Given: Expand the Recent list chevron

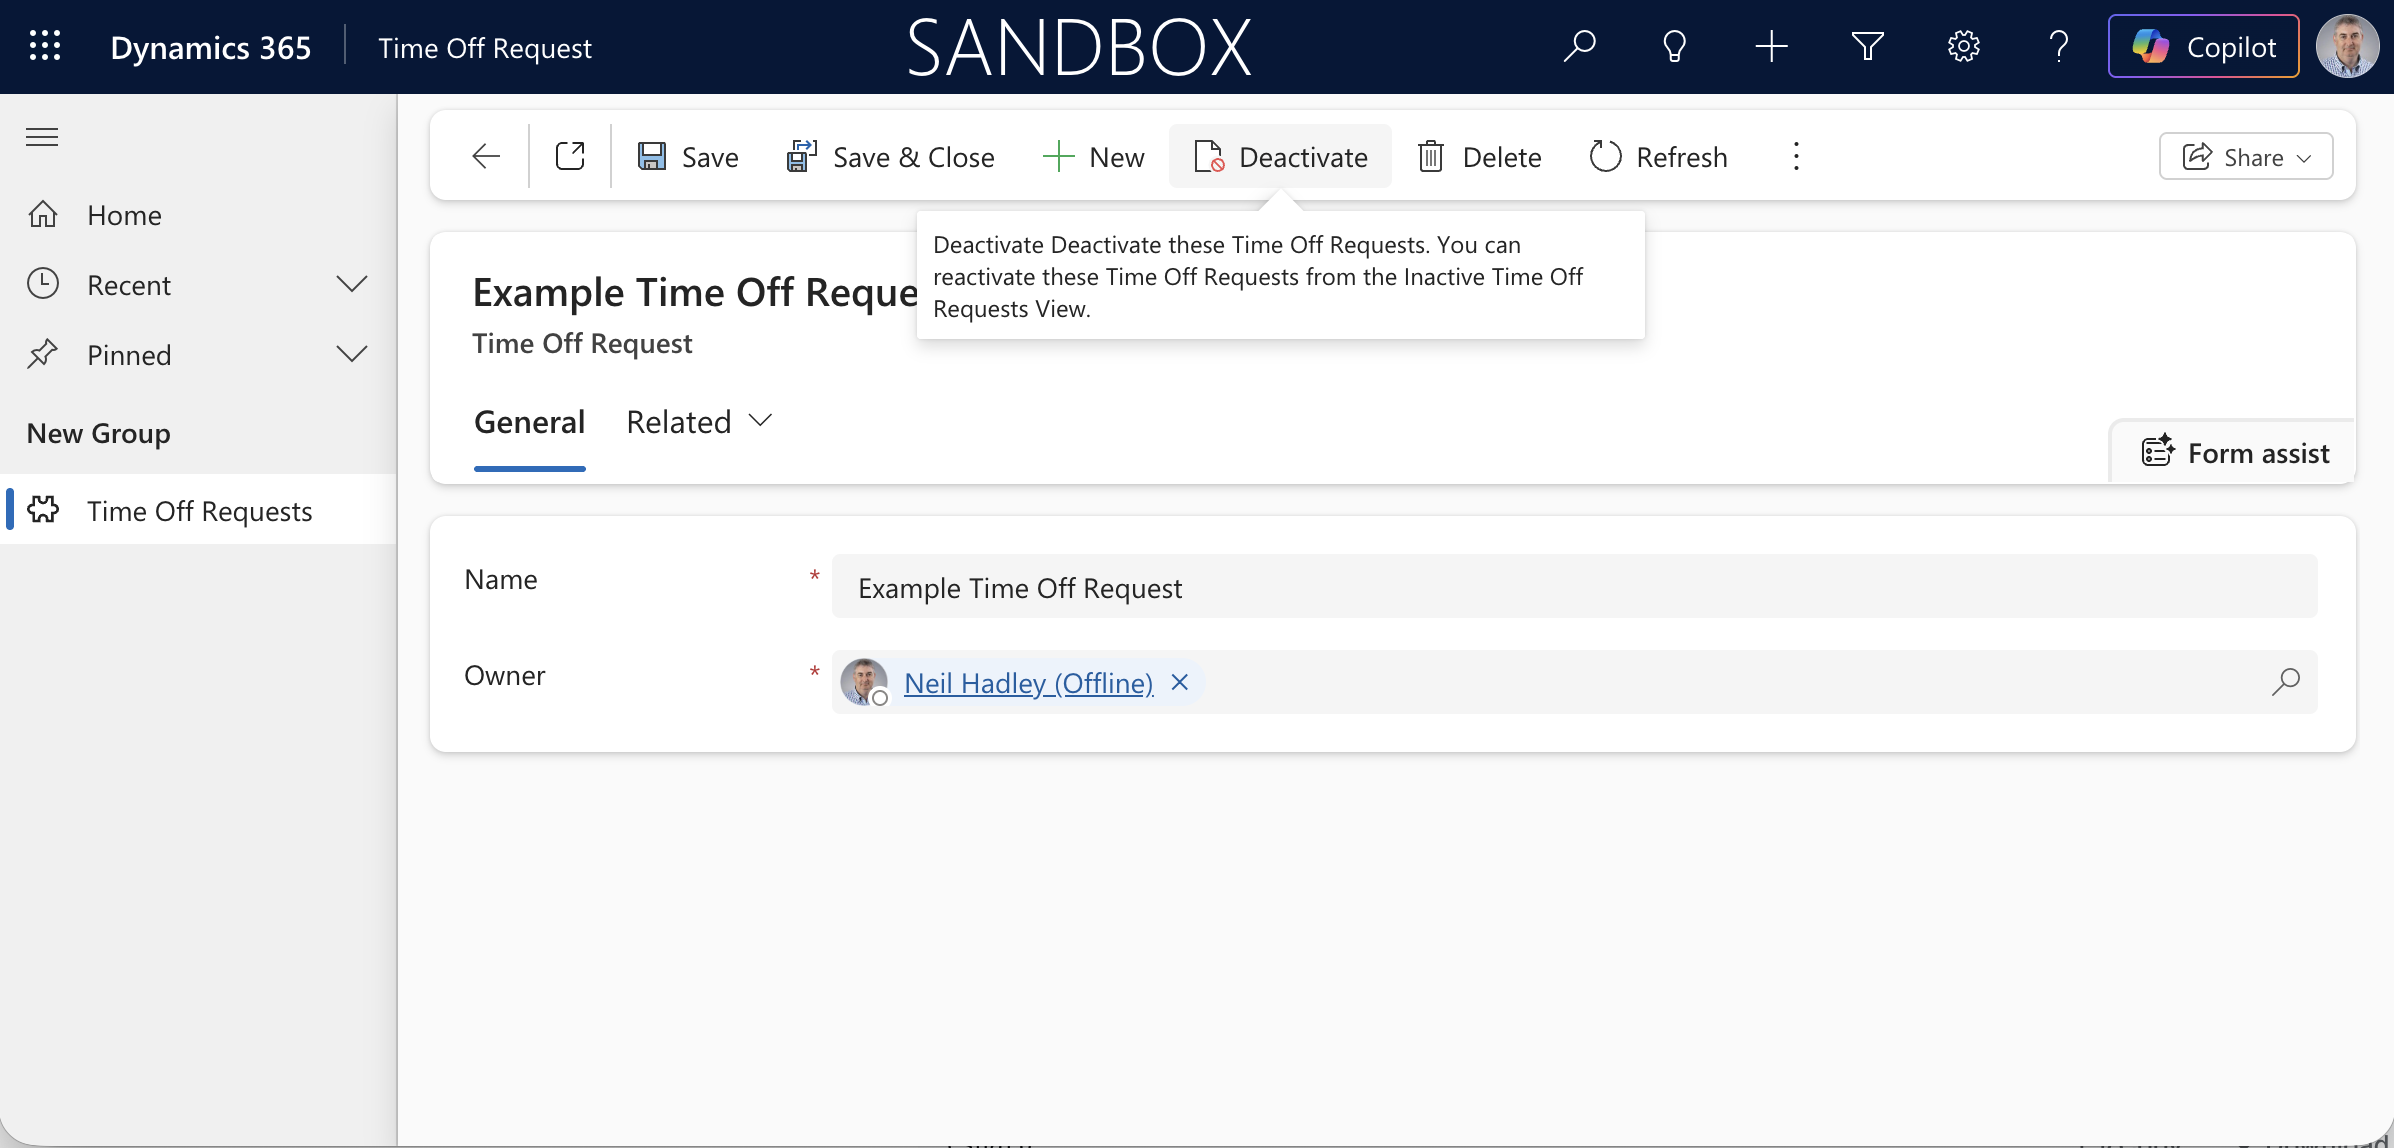Looking at the screenshot, I should pos(352,284).
